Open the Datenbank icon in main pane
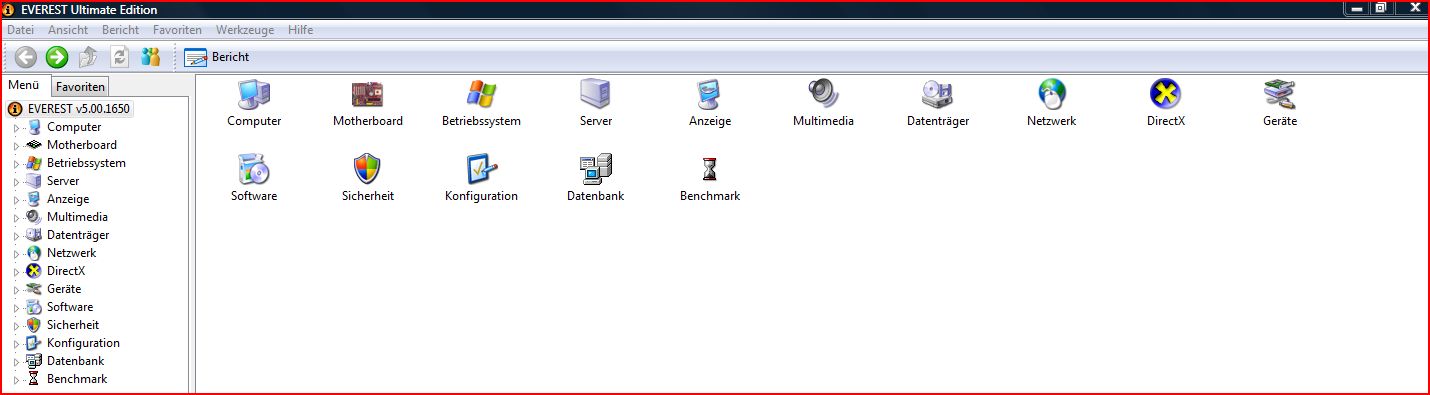This screenshot has height=395, width=1430. [596, 169]
